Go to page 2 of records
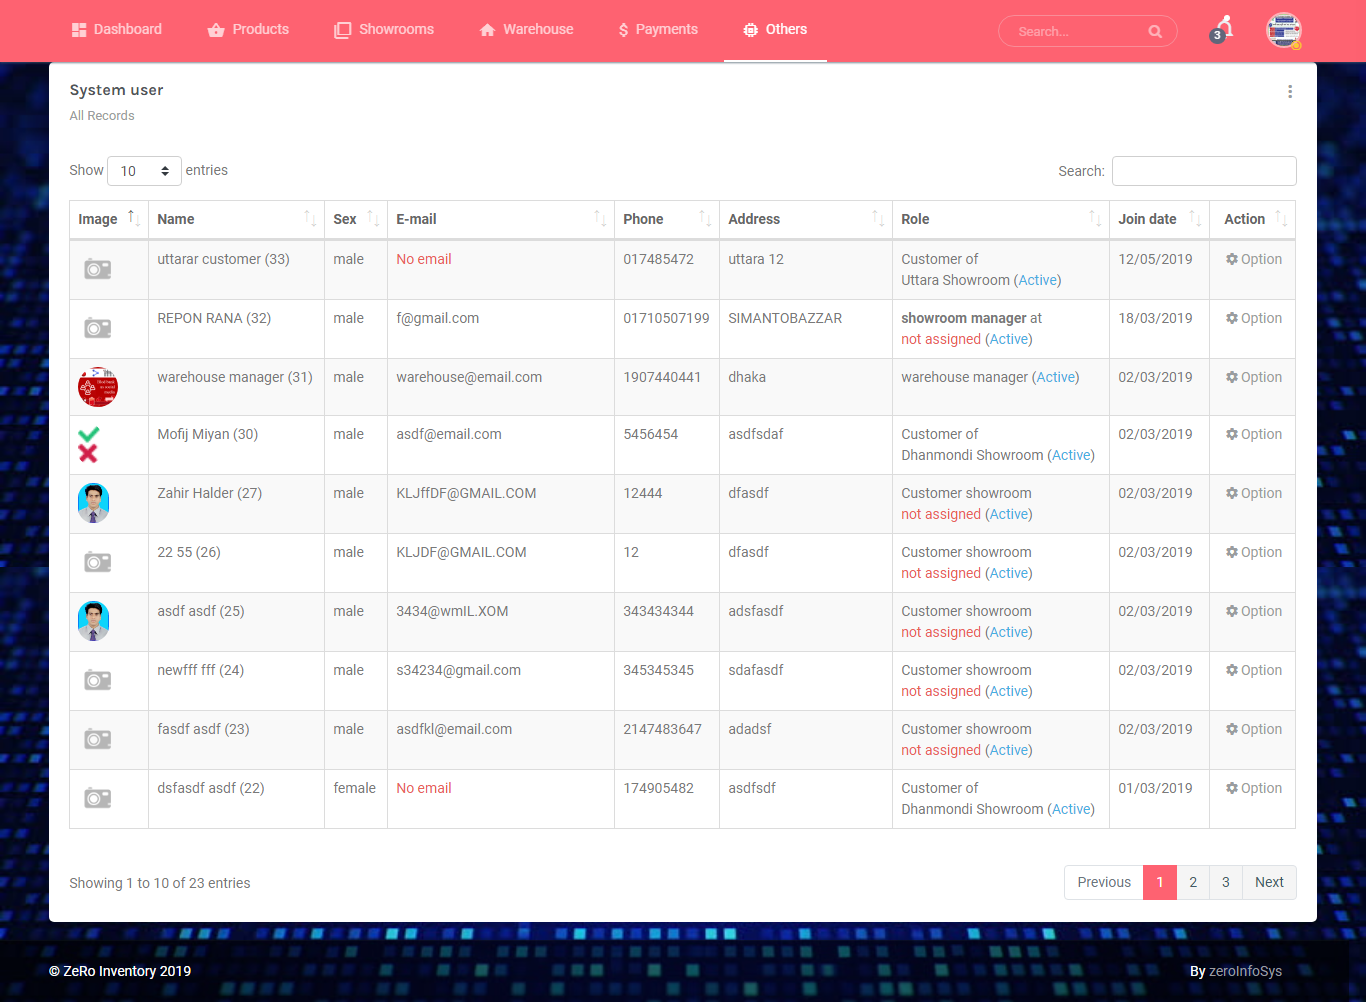This screenshot has width=1366, height=1002. (1193, 882)
